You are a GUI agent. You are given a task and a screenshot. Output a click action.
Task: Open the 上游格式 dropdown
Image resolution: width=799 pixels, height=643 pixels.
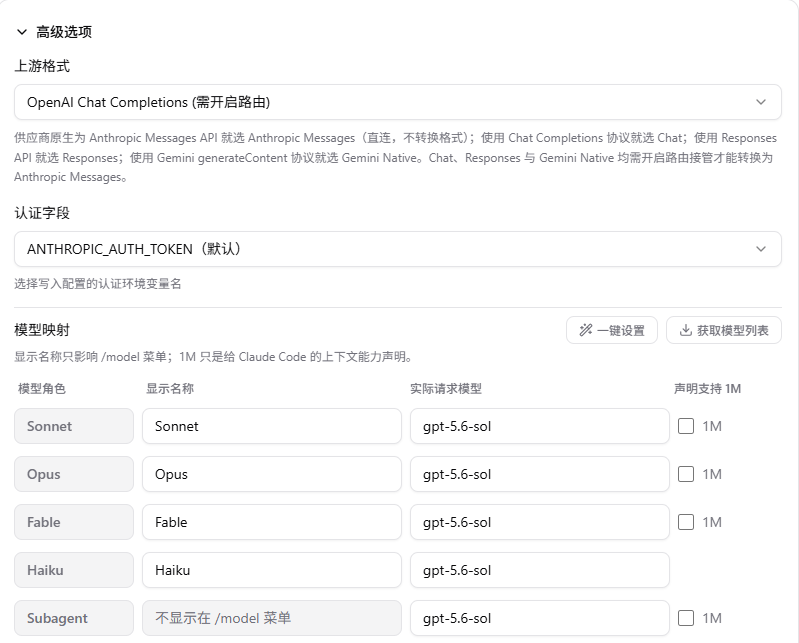click(397, 102)
